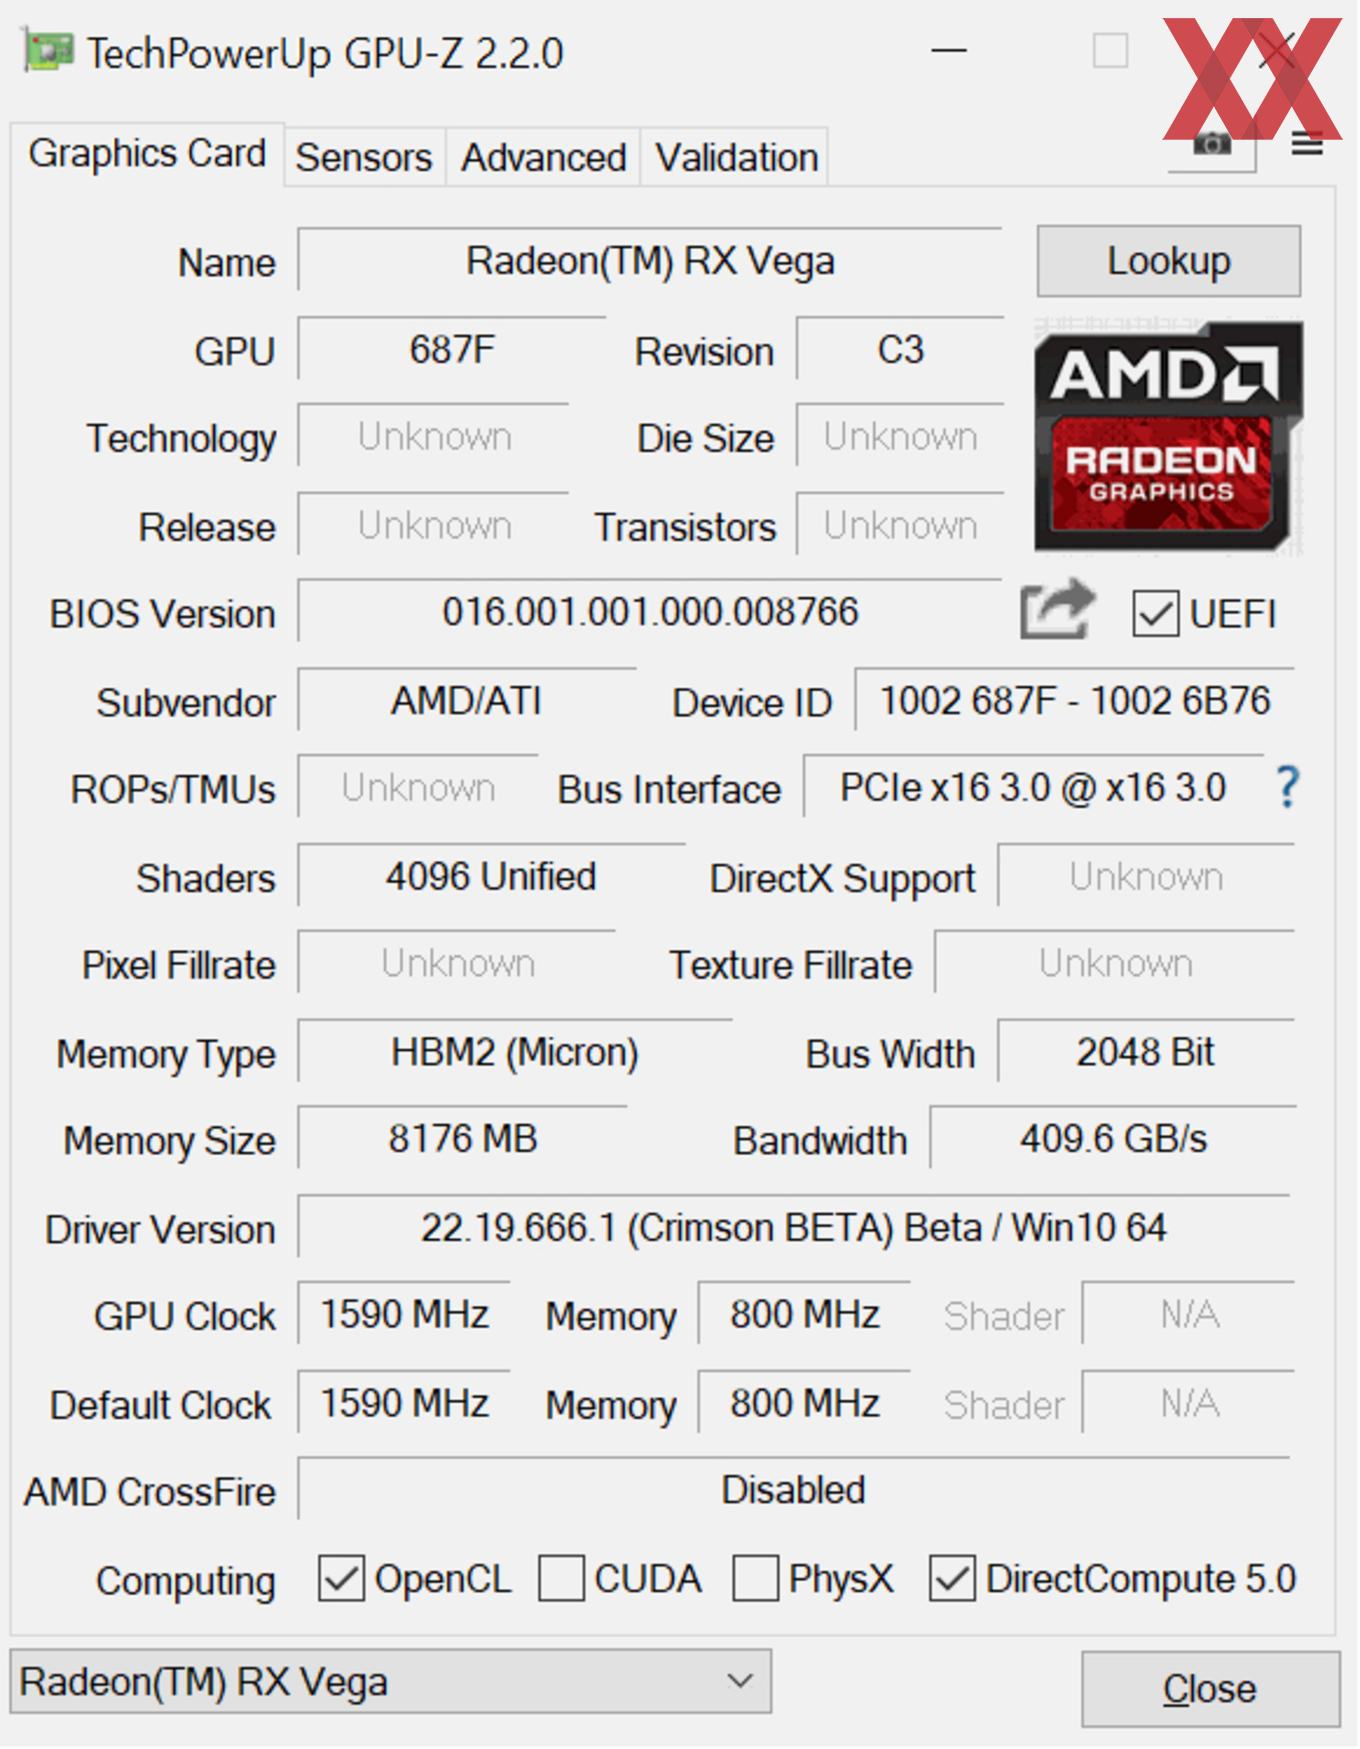Click the BIOS export share arrow icon
Image resolution: width=1360 pixels, height=1749 pixels.
coord(1057,608)
